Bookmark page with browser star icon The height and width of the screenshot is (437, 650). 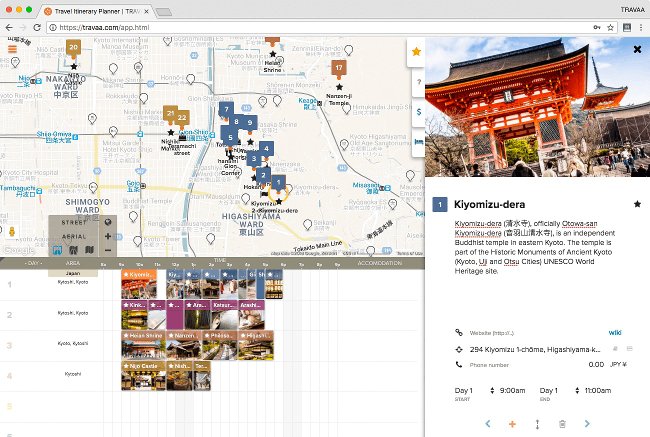(610, 27)
